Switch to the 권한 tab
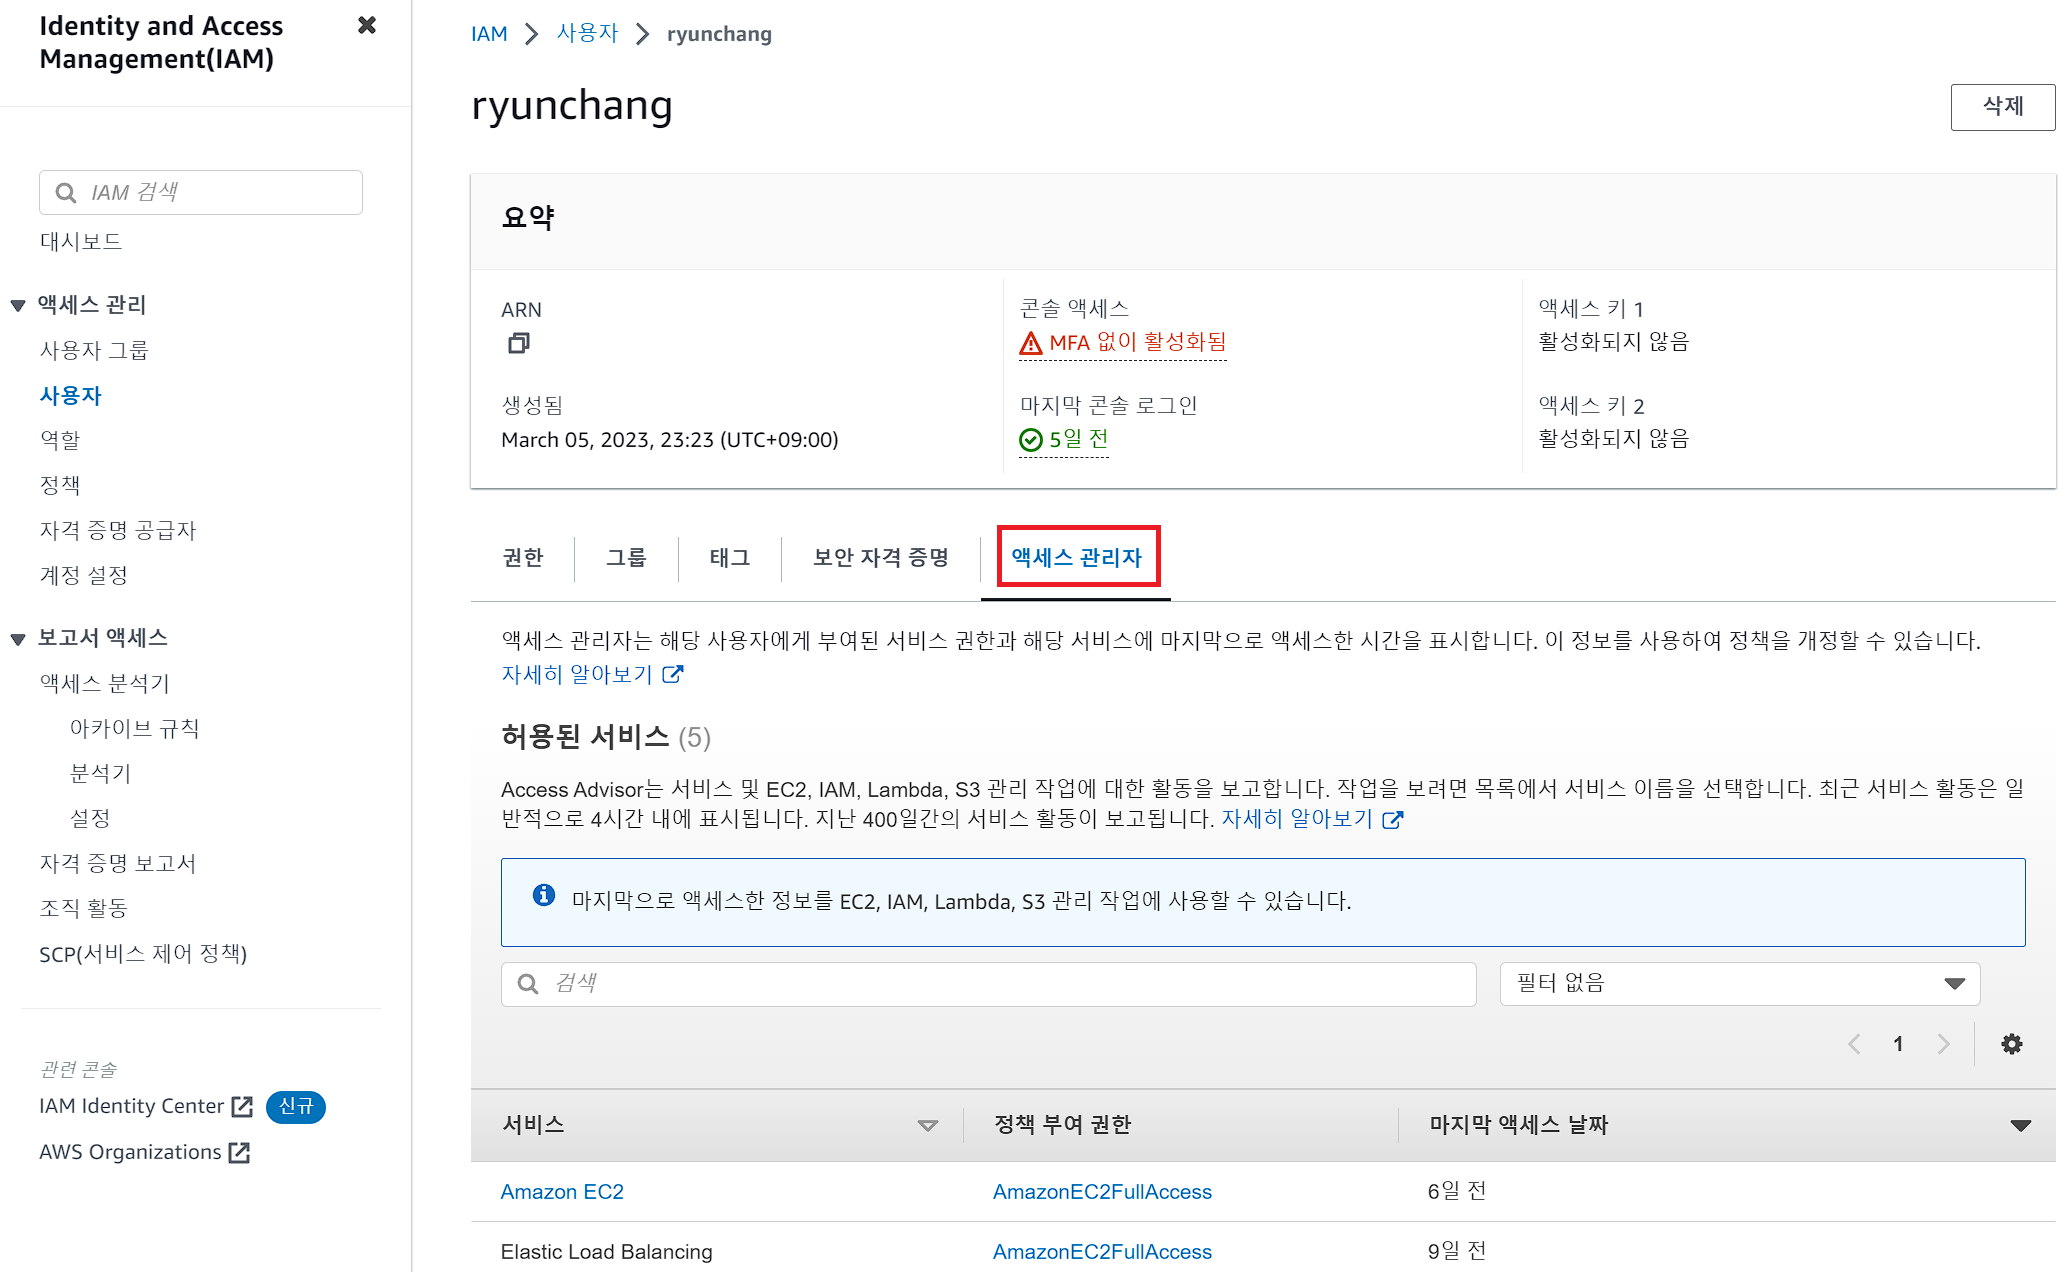 (522, 558)
